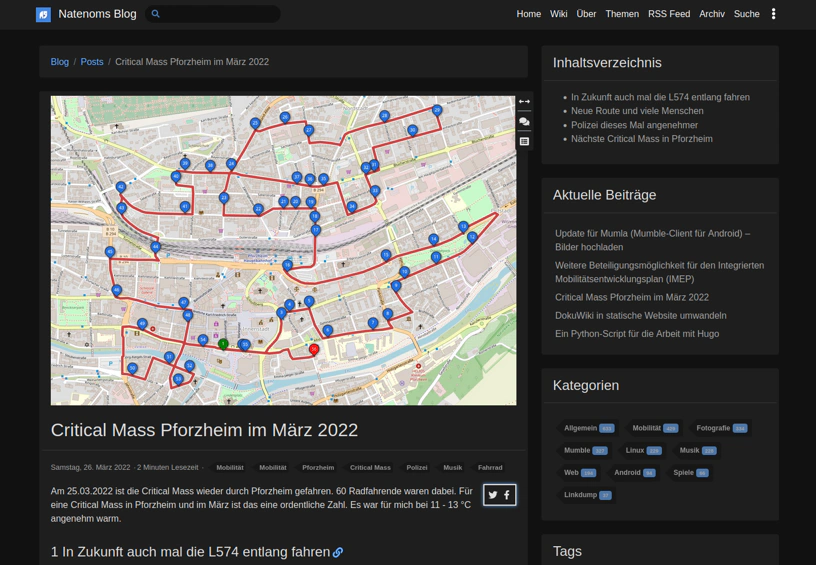
Task: Open the three-dot overflow menu
Action: pyautogui.click(x=773, y=14)
